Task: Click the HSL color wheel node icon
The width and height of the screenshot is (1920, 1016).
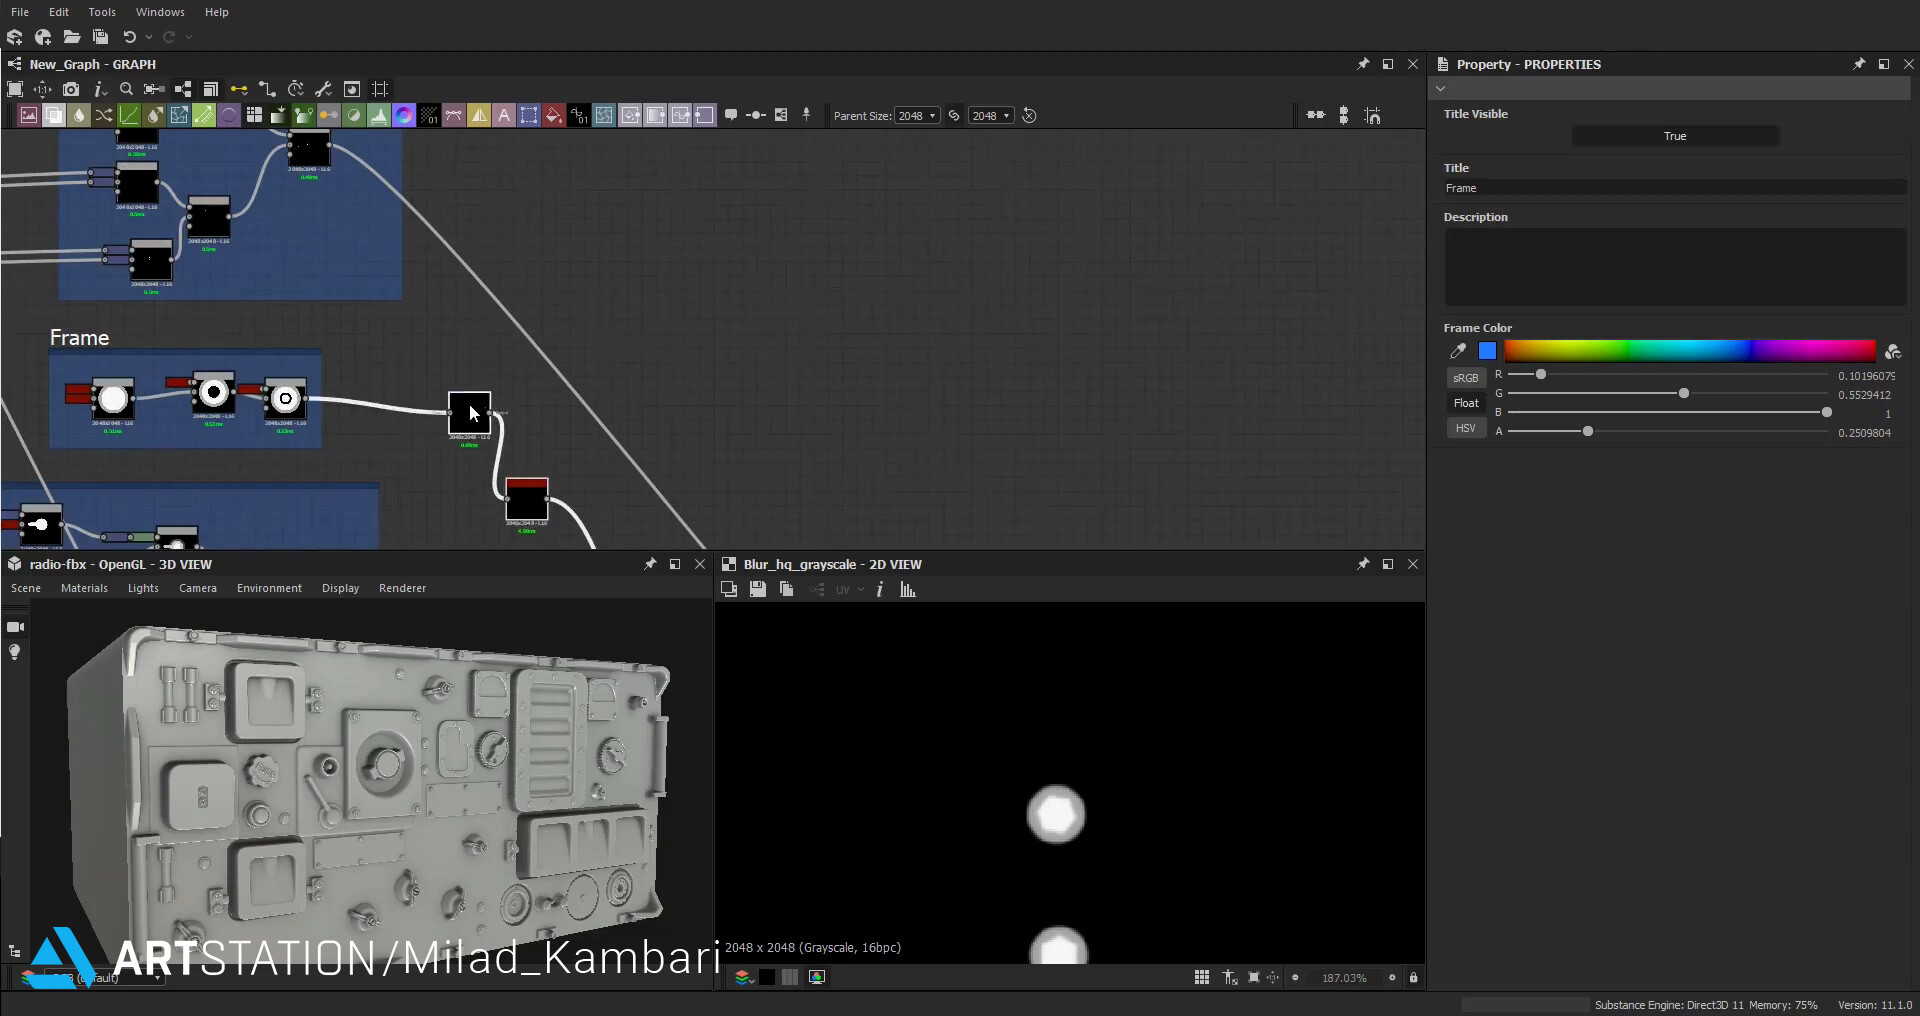Action: tap(404, 115)
